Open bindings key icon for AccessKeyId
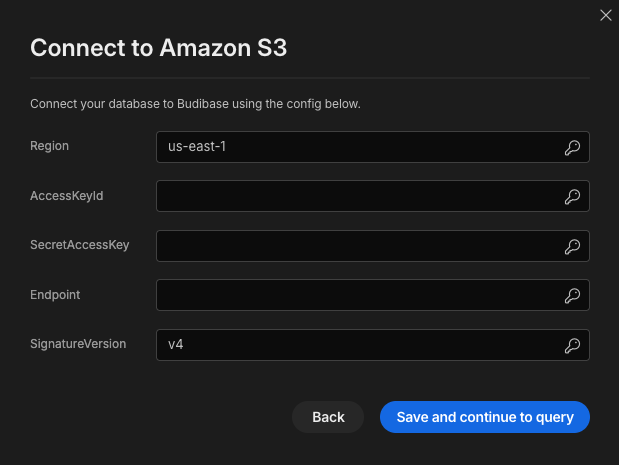 pos(572,197)
